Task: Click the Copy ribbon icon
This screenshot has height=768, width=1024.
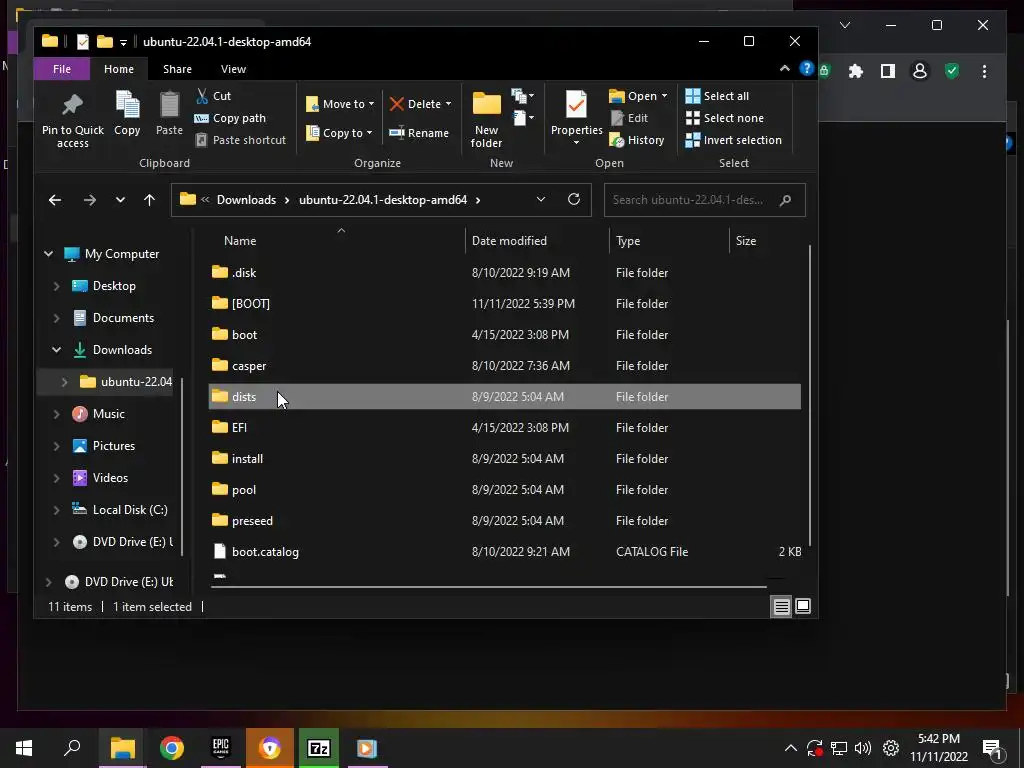Action: point(127,106)
